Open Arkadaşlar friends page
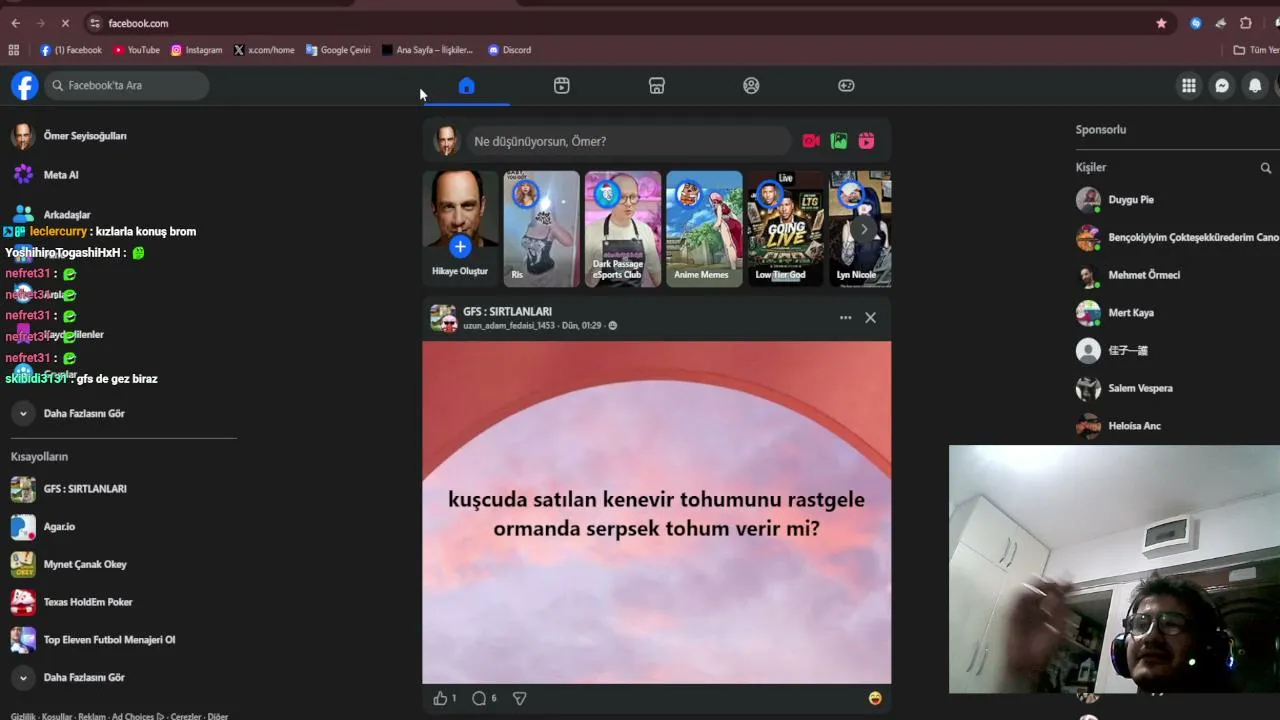Viewport: 1280px width, 720px height. (x=52, y=214)
